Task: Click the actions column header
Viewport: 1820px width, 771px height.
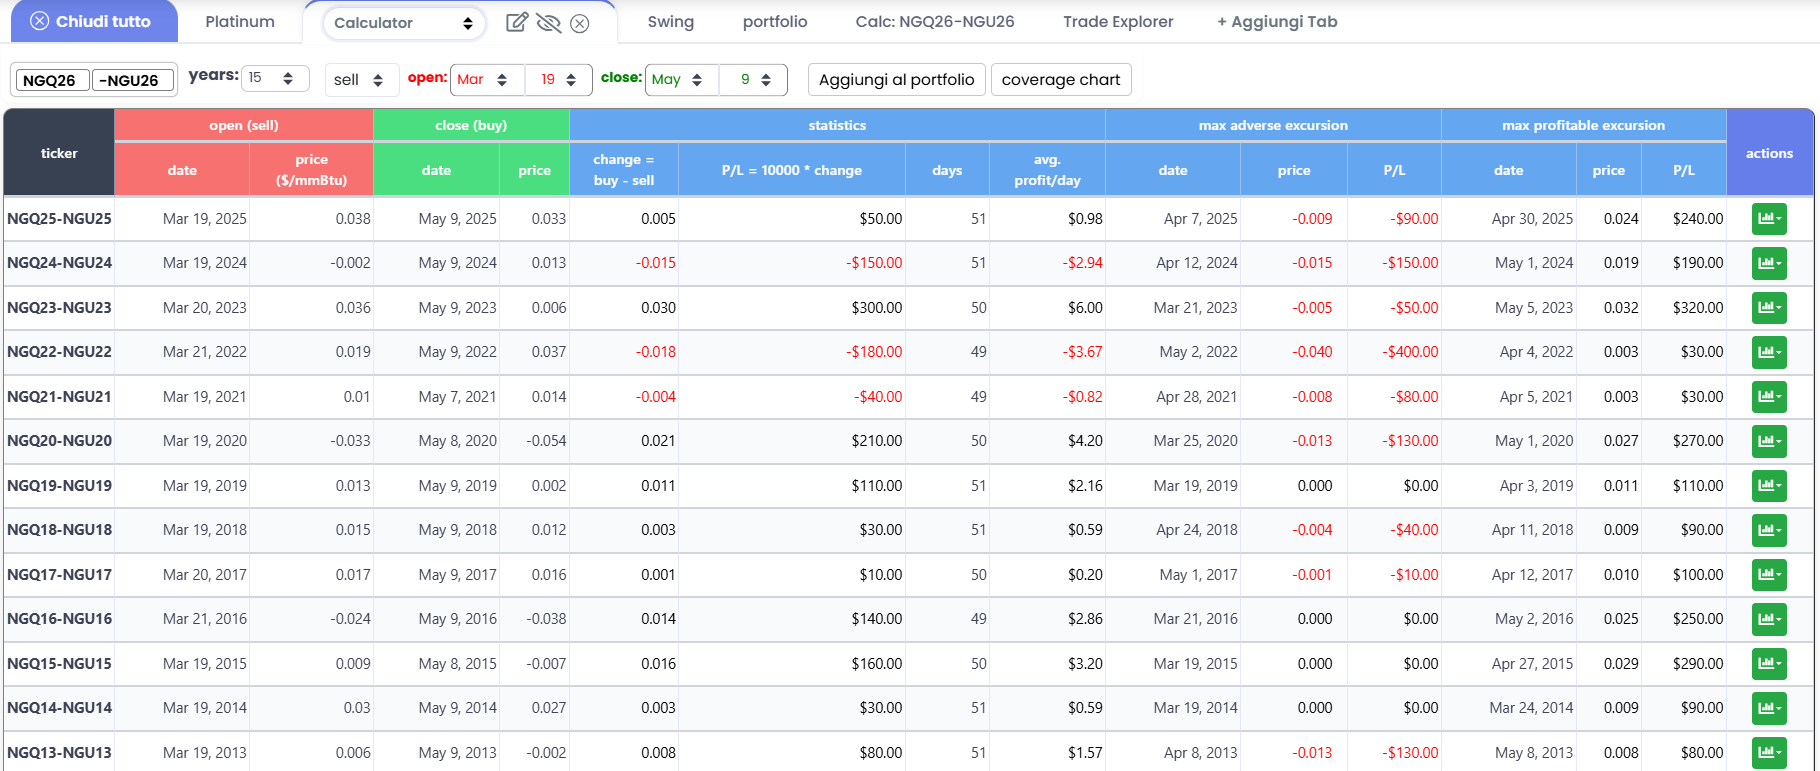Action: (1769, 153)
